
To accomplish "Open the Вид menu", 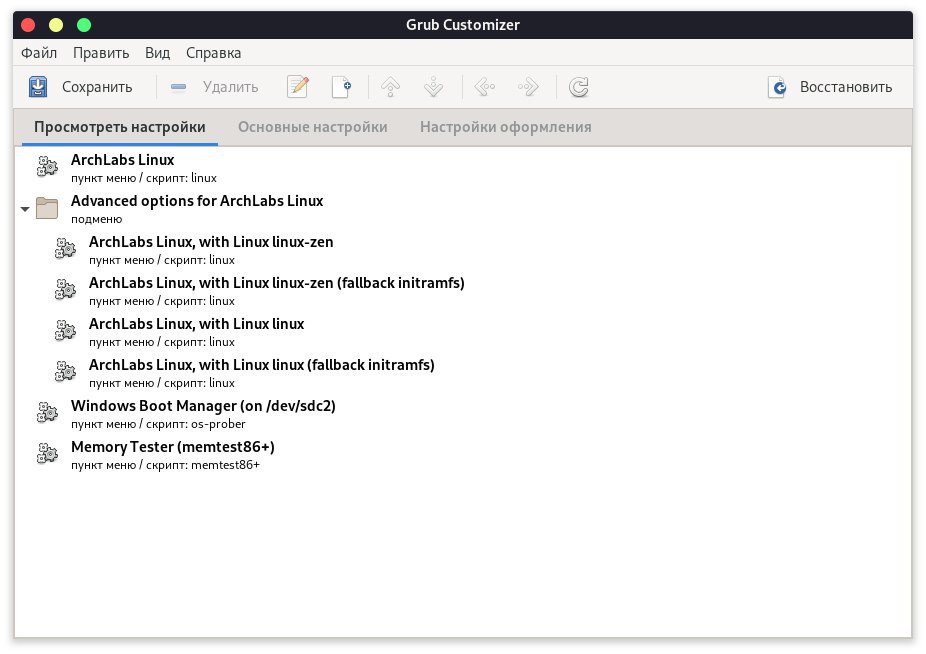I will click(158, 53).
